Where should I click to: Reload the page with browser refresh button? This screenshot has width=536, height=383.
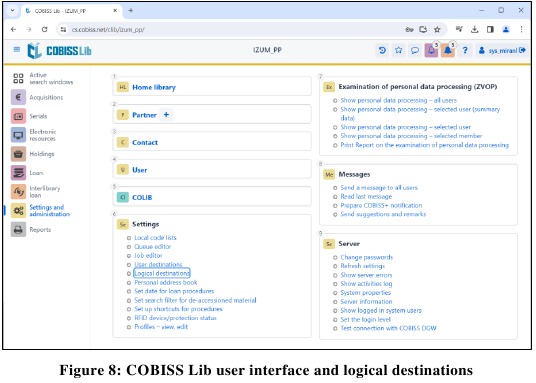tap(44, 30)
